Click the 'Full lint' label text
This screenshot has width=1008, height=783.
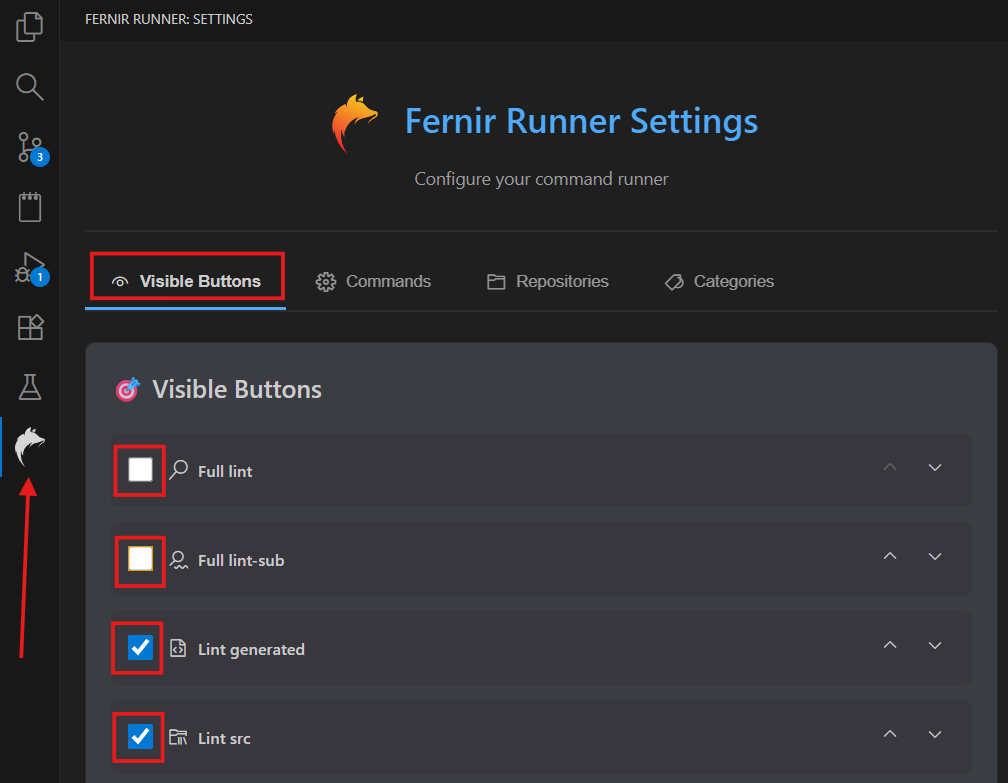[x=225, y=471]
